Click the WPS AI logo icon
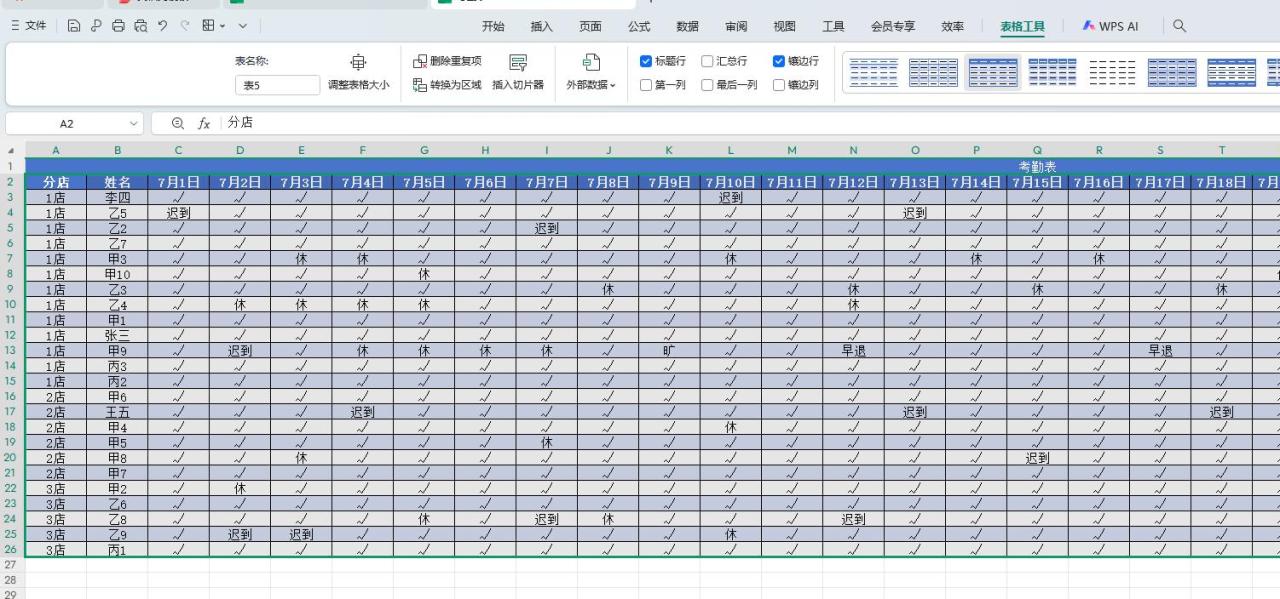The height and width of the screenshot is (599, 1280). 1089,26
